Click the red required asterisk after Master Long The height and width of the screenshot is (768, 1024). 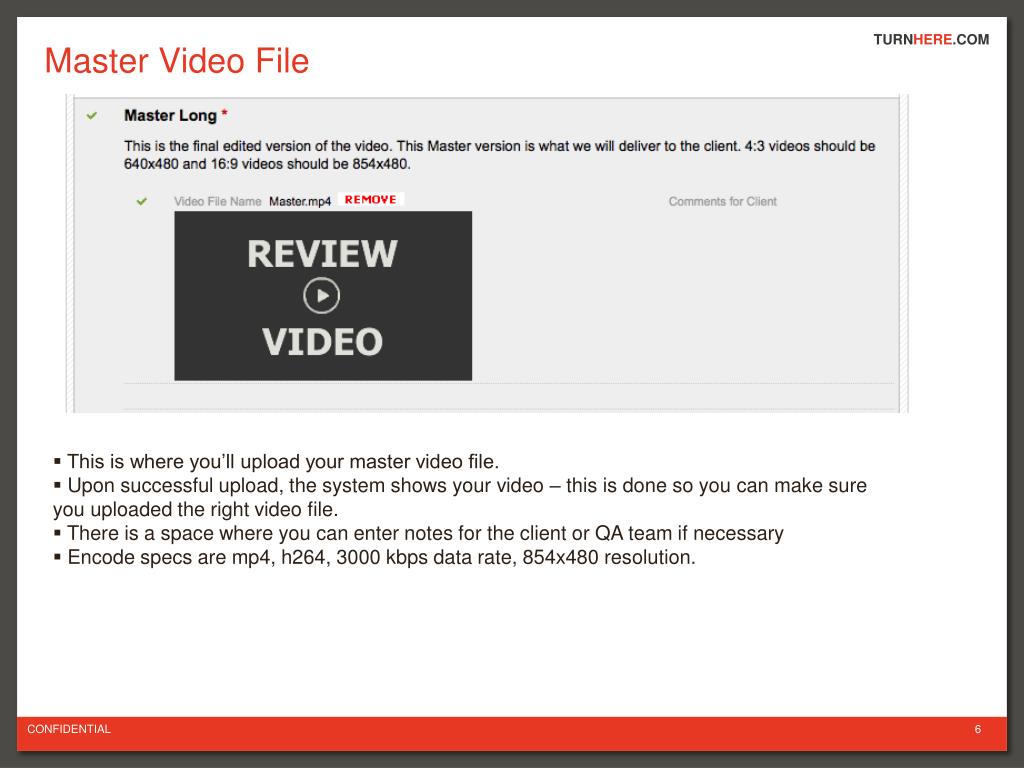pos(224,113)
